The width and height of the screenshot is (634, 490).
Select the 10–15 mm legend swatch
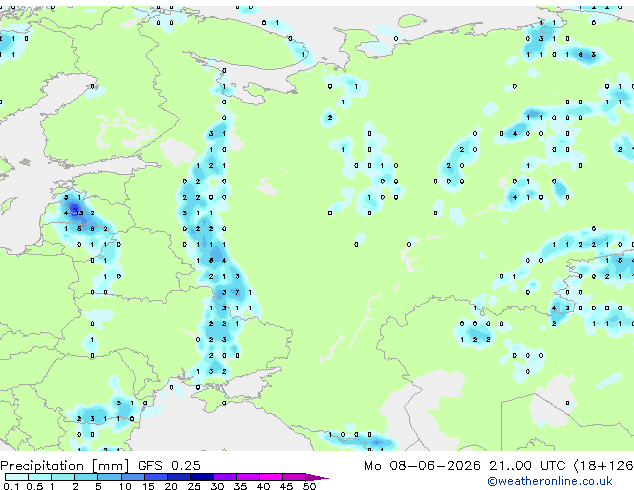click(x=133, y=477)
